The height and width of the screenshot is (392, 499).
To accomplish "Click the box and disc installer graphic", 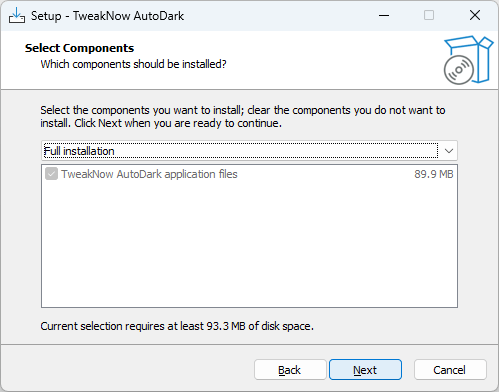I will pyautogui.click(x=468, y=60).
